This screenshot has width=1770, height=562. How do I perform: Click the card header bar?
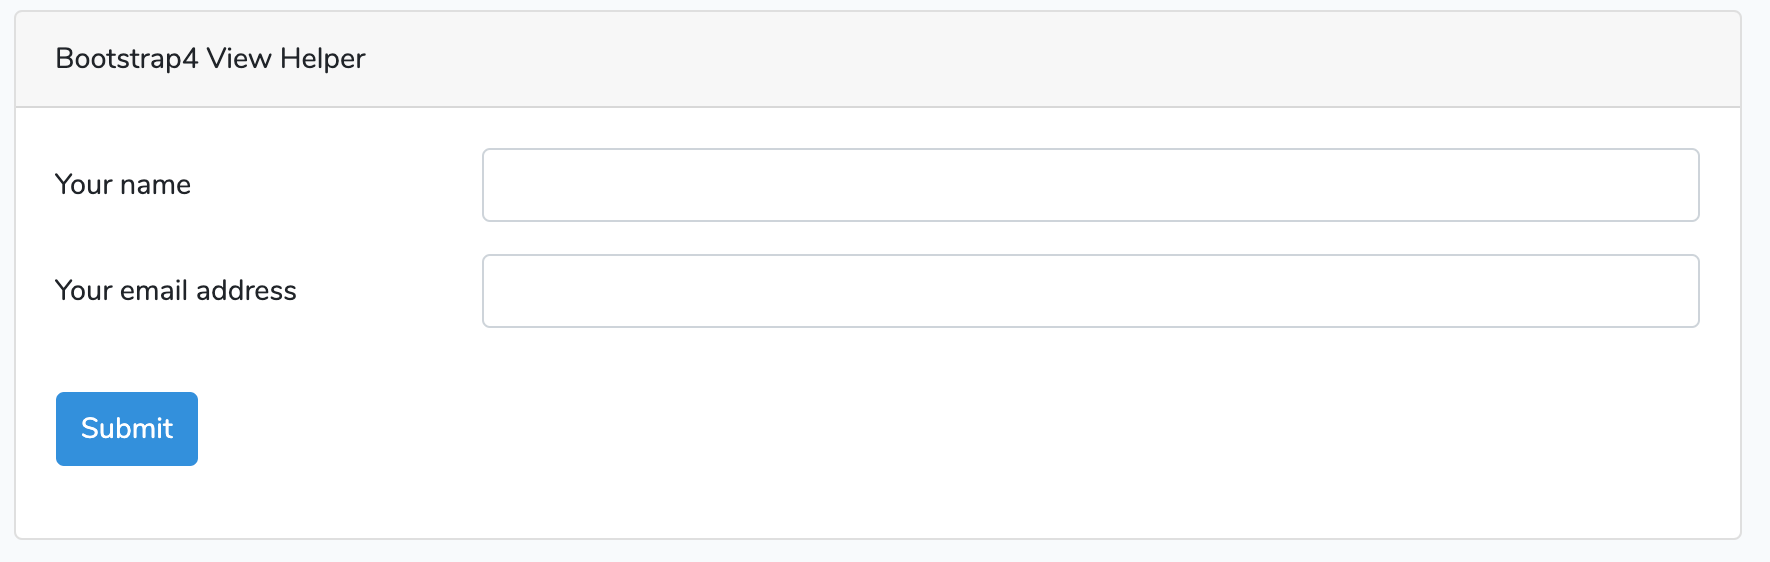[878, 59]
